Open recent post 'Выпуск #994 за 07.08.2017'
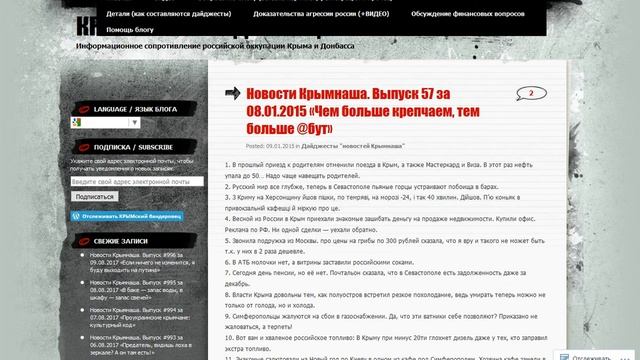 [140, 318]
